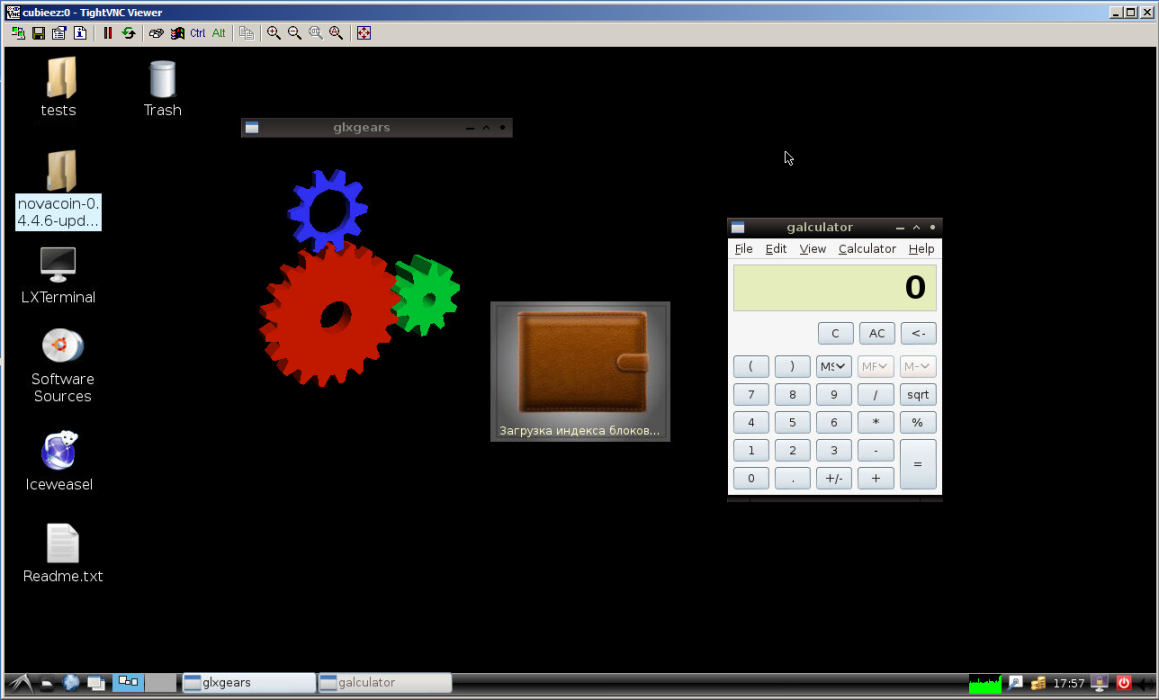The height and width of the screenshot is (700, 1159).
Task: Activate full-screen mode icon in VNC toolbar
Action: click(363, 33)
